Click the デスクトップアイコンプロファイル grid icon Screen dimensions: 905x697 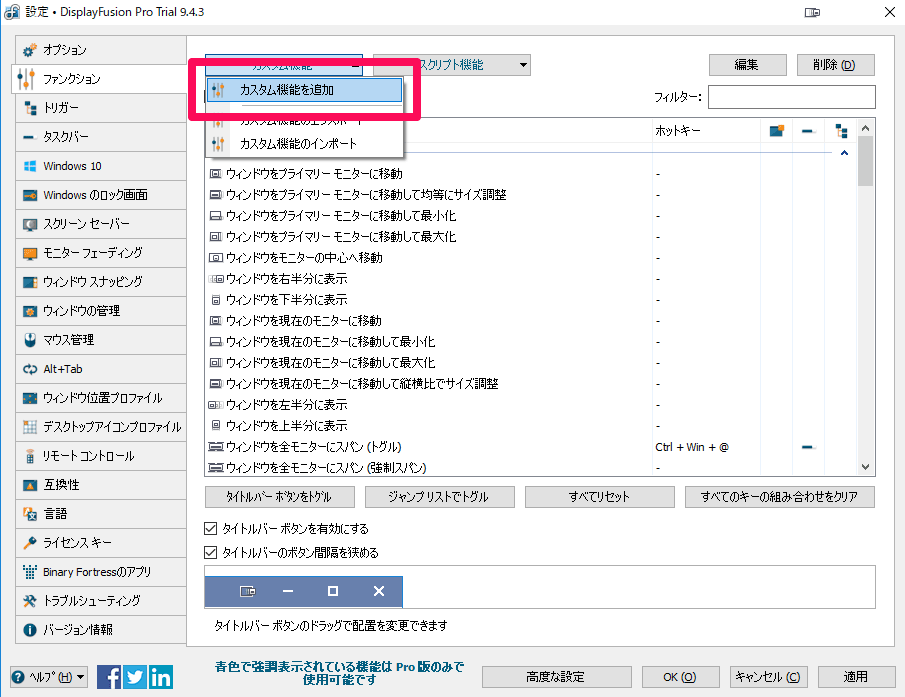click(30, 427)
